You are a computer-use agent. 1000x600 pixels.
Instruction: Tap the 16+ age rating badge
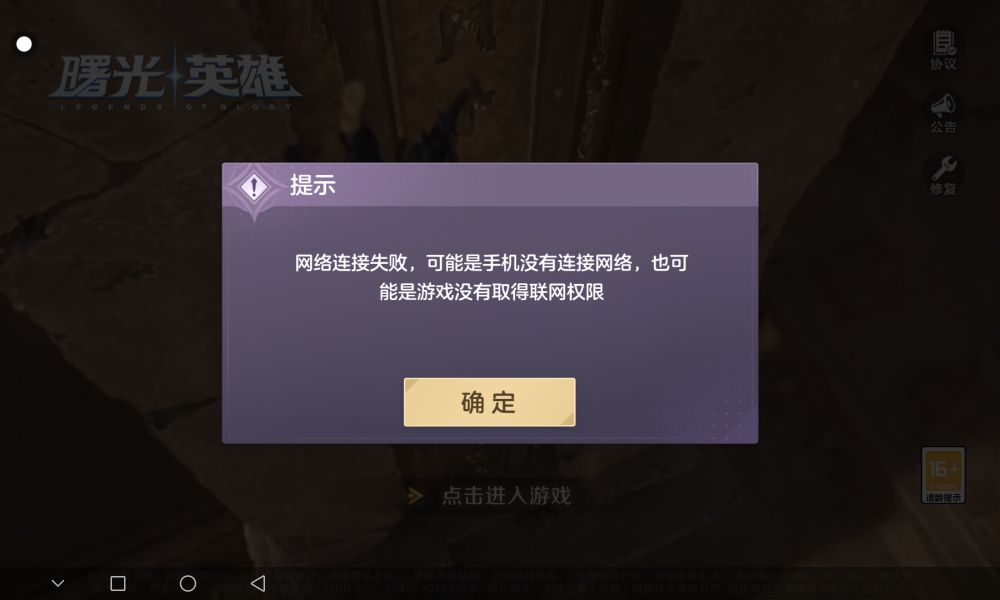pyautogui.click(x=943, y=475)
